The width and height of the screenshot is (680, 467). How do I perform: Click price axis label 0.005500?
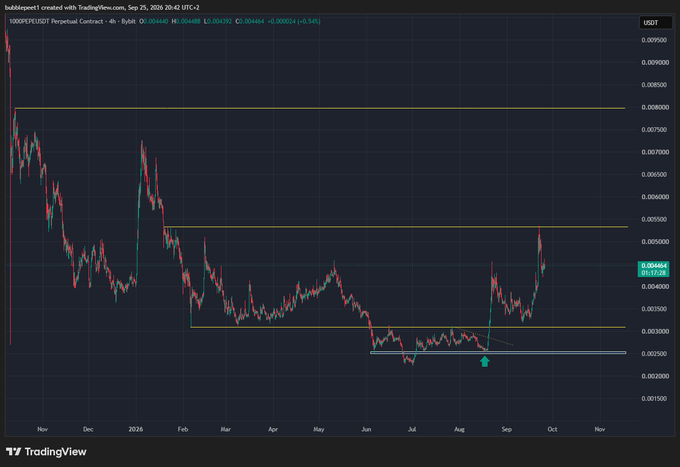click(654, 219)
